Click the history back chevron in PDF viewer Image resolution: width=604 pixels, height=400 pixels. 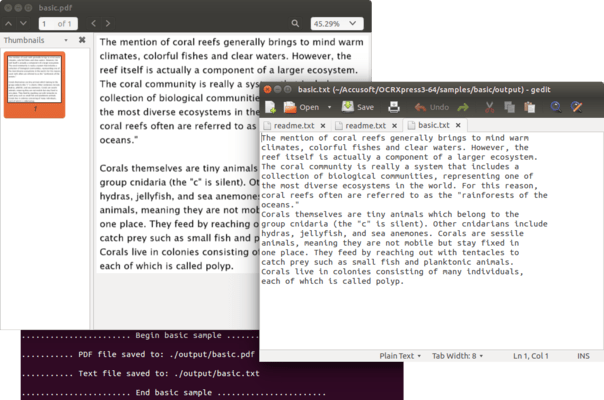[x=93, y=24]
